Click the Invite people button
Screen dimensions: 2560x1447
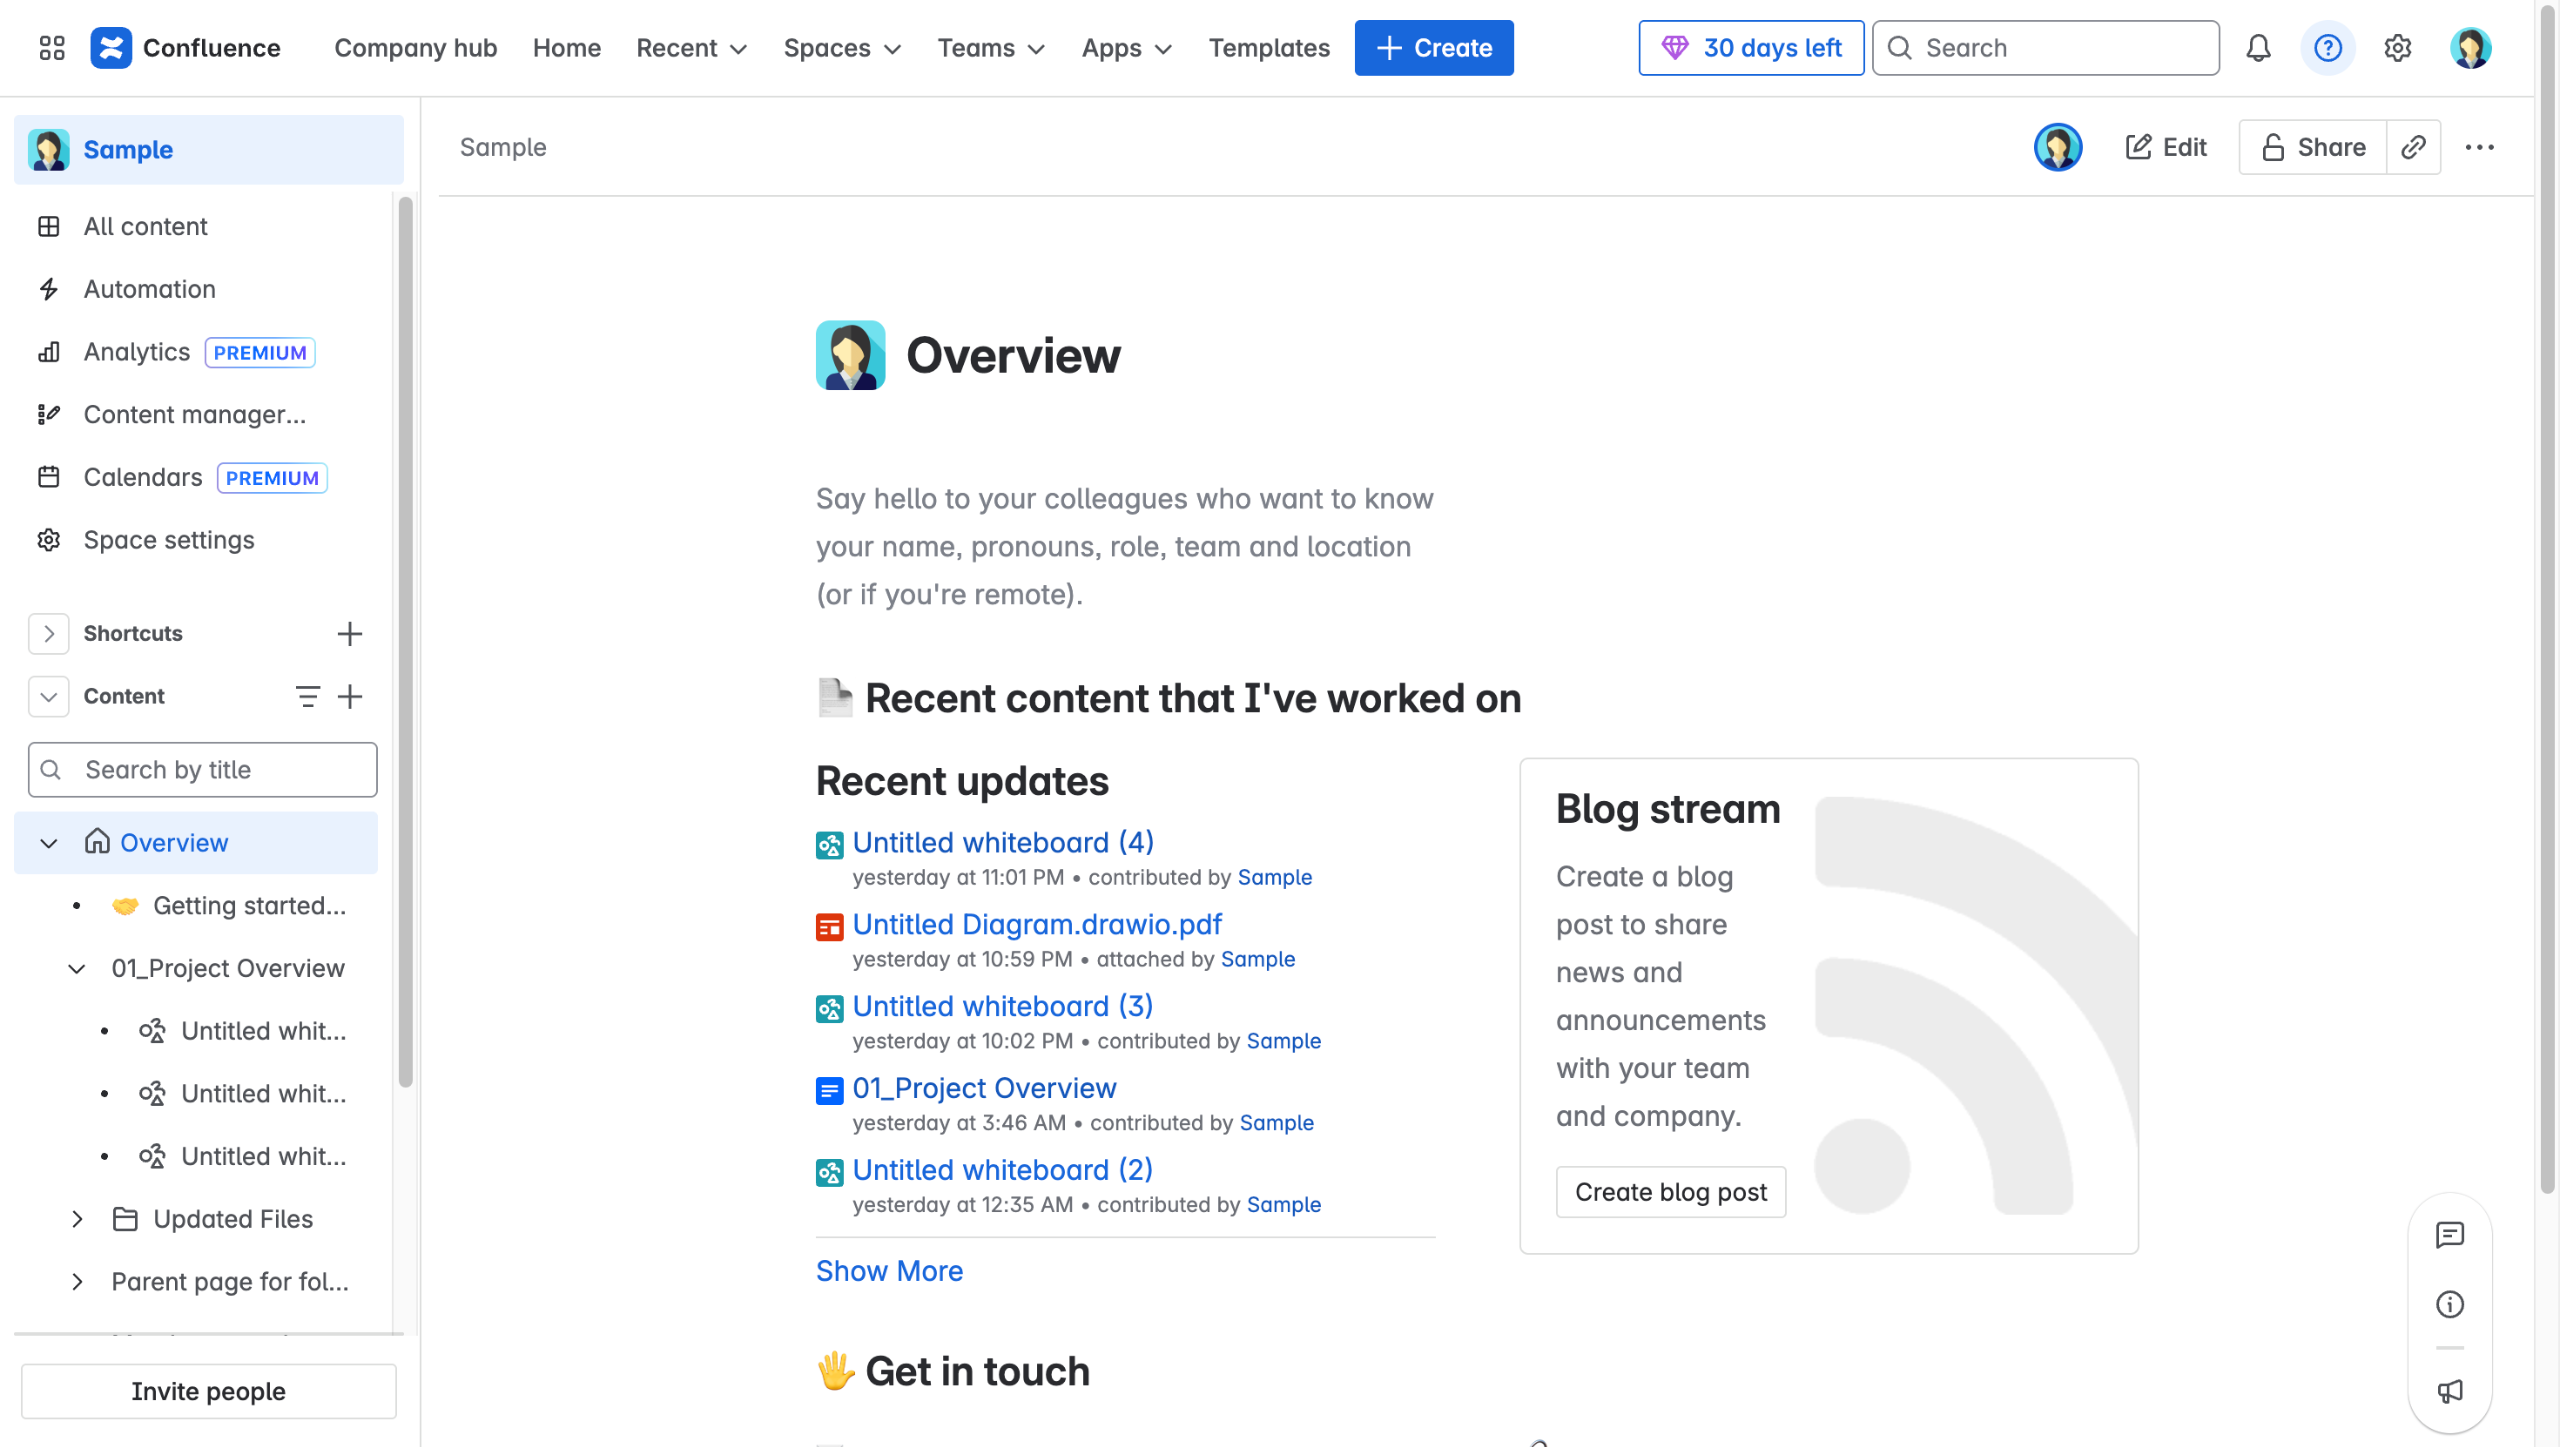coord(208,1390)
